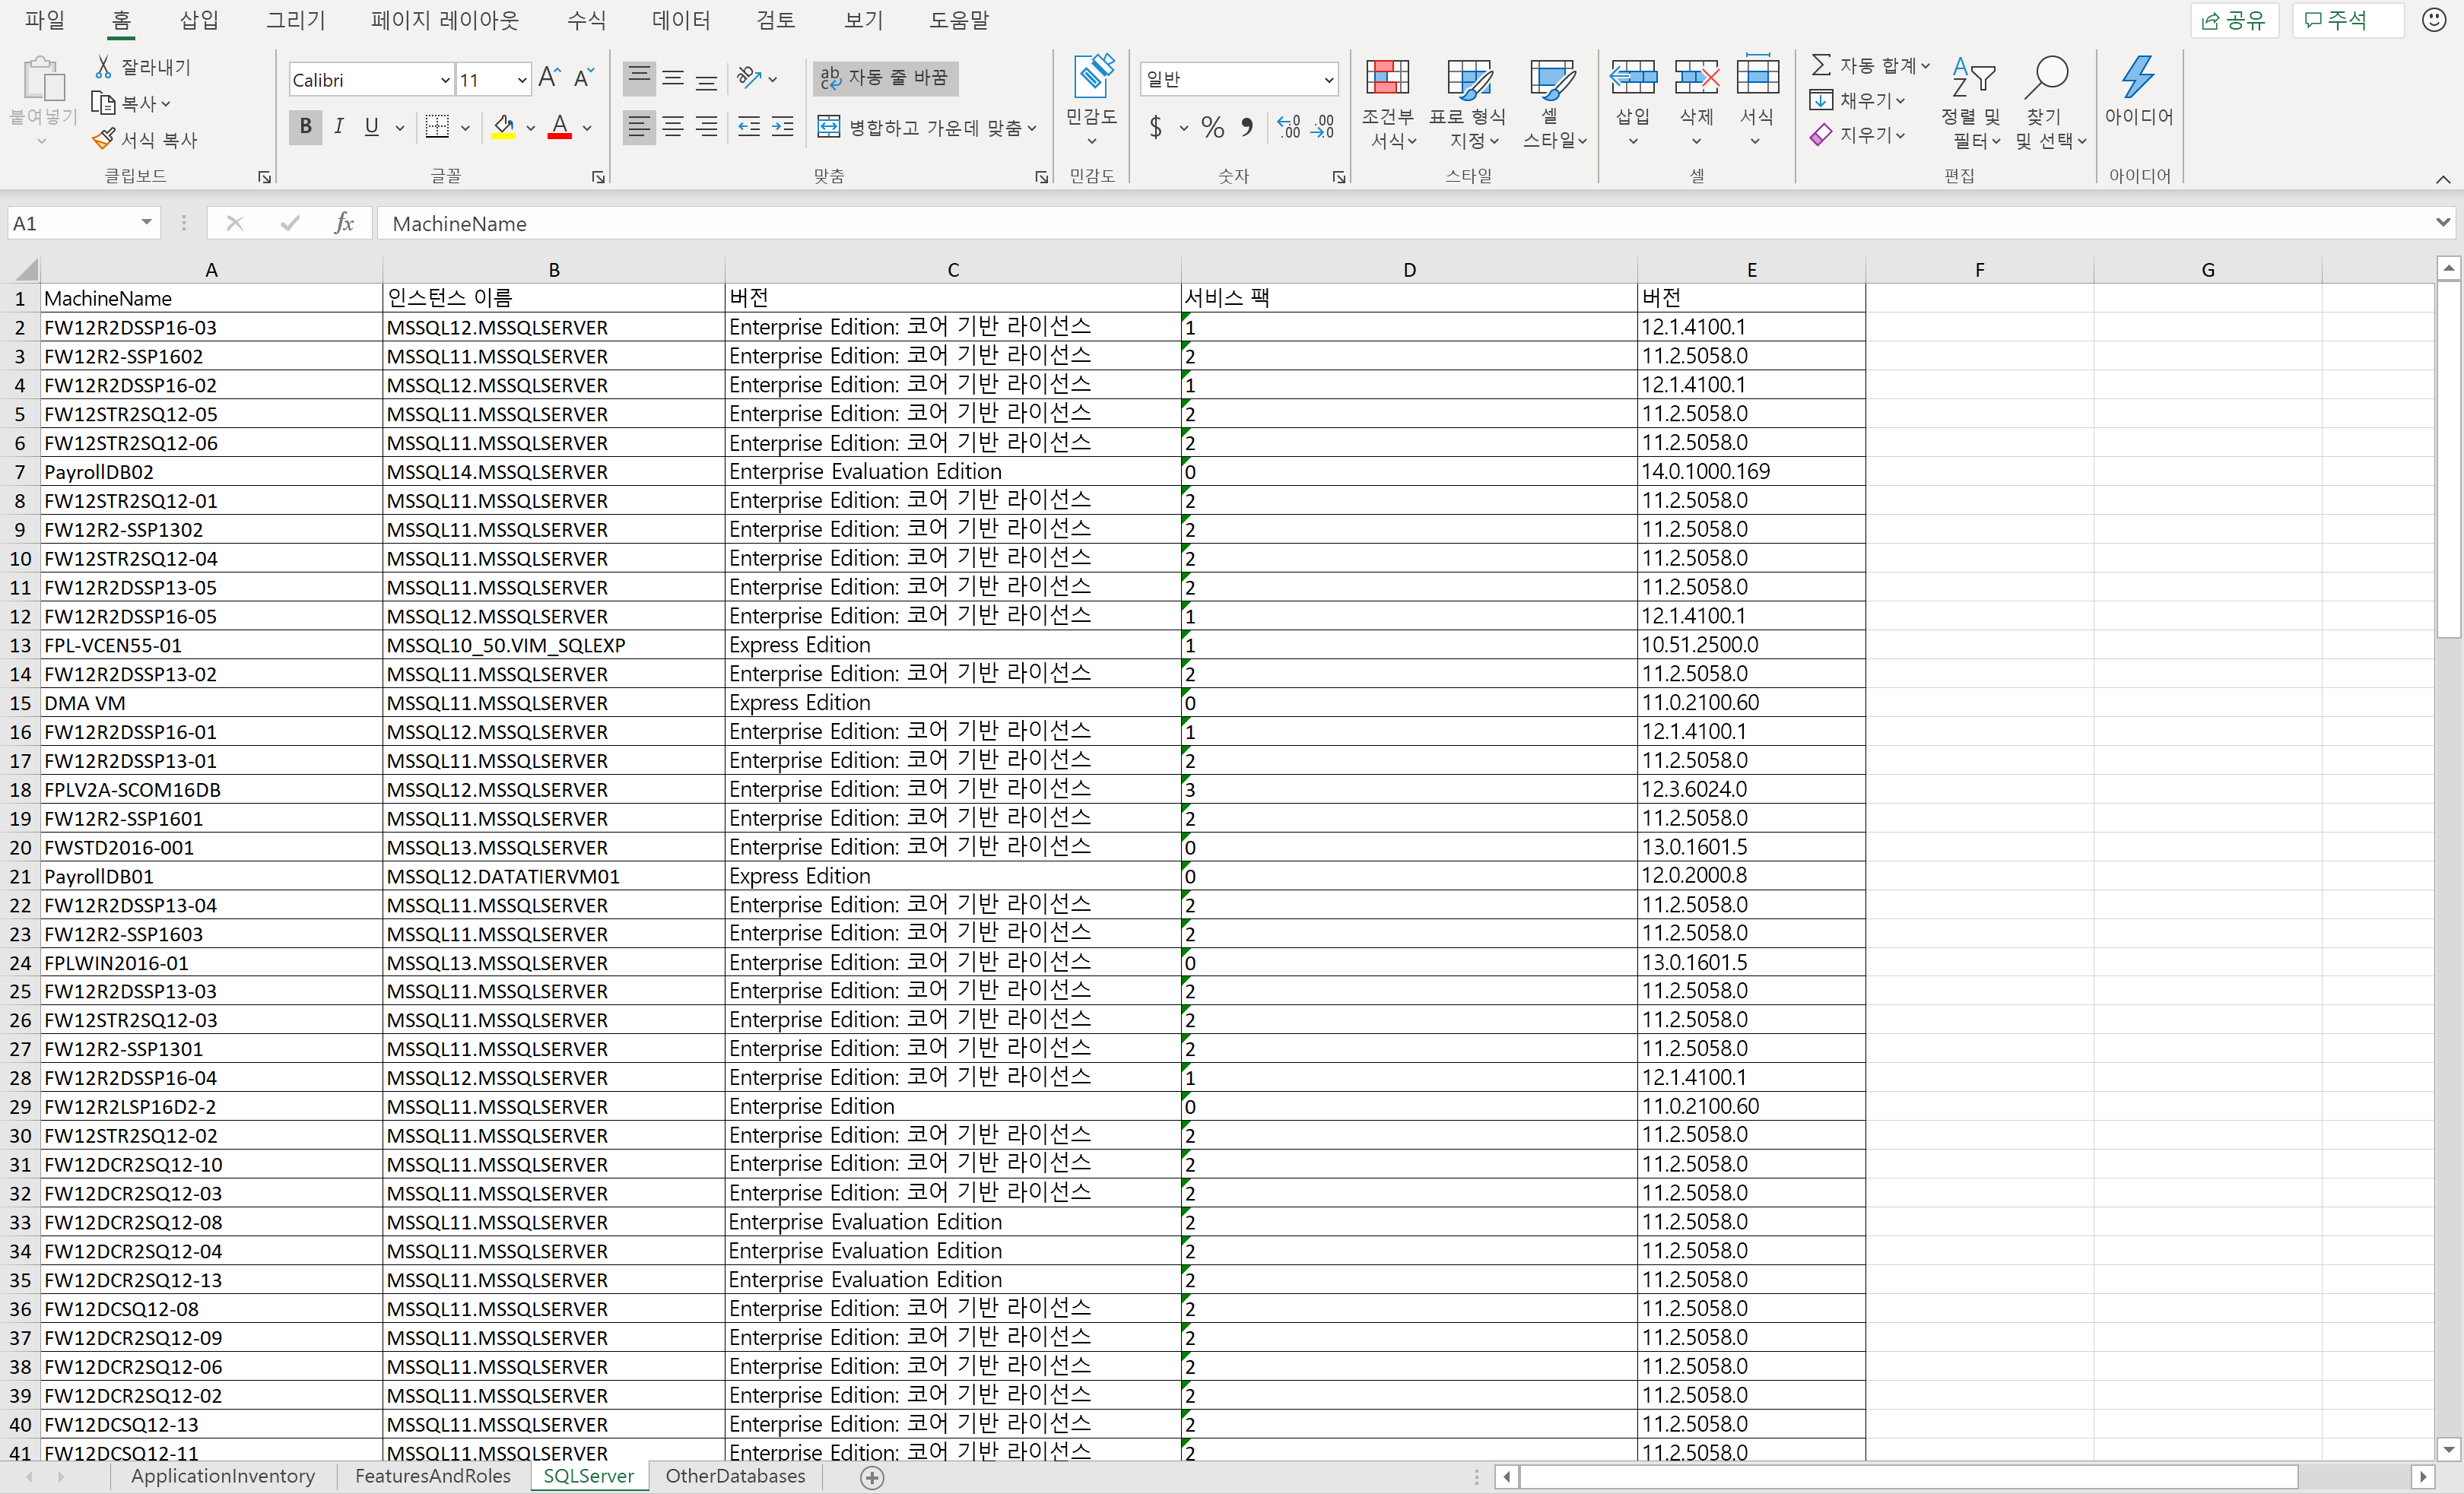Click the Format cells (서식) icon
Screen dimensions: 2464x1494
tap(1757, 77)
